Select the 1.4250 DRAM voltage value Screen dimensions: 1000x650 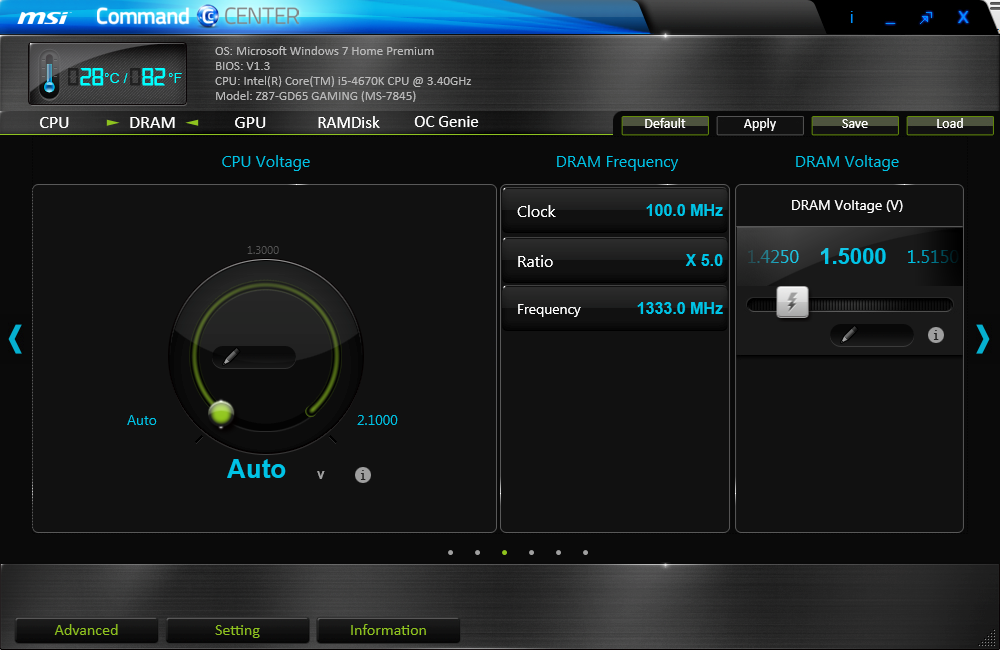point(773,257)
